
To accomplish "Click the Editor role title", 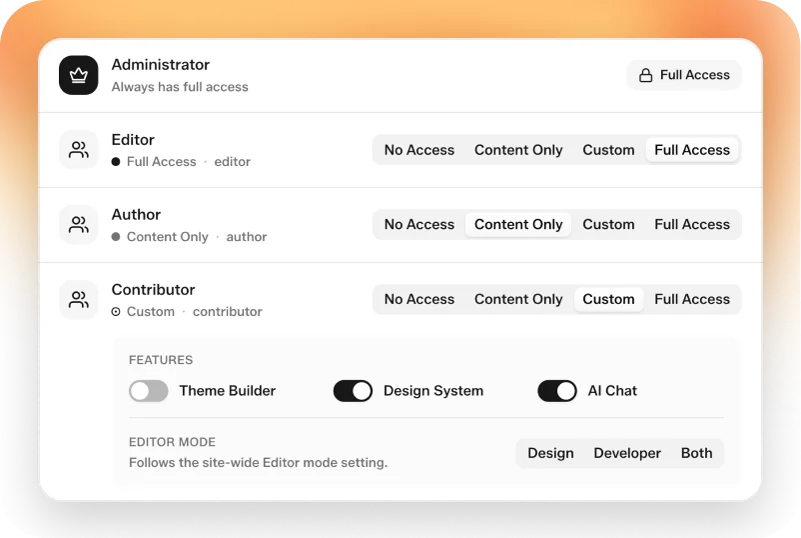I will pos(133,139).
